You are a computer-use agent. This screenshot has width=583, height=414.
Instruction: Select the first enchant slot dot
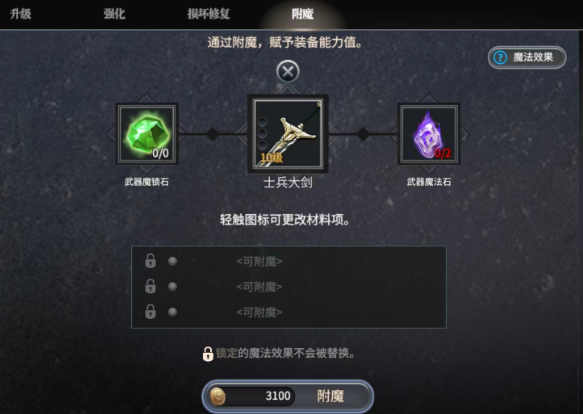(x=172, y=261)
